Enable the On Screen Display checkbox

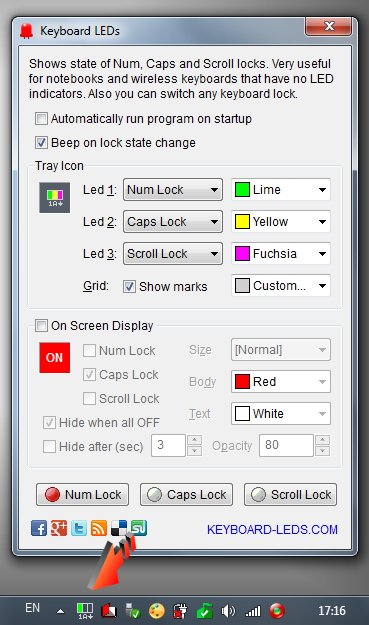[x=41, y=326]
